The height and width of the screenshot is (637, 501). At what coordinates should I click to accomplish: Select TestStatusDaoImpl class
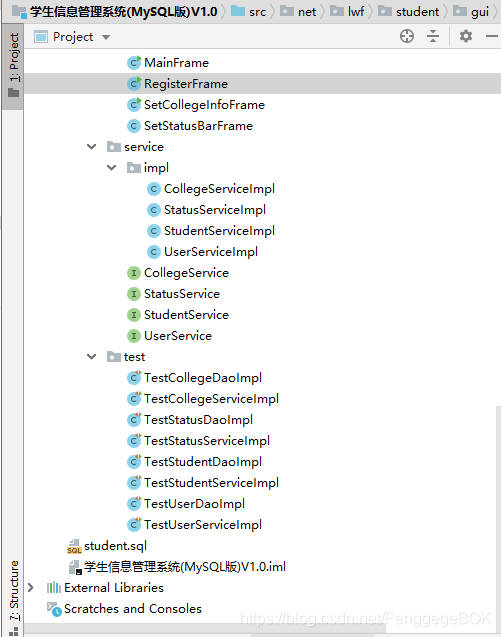click(x=198, y=420)
